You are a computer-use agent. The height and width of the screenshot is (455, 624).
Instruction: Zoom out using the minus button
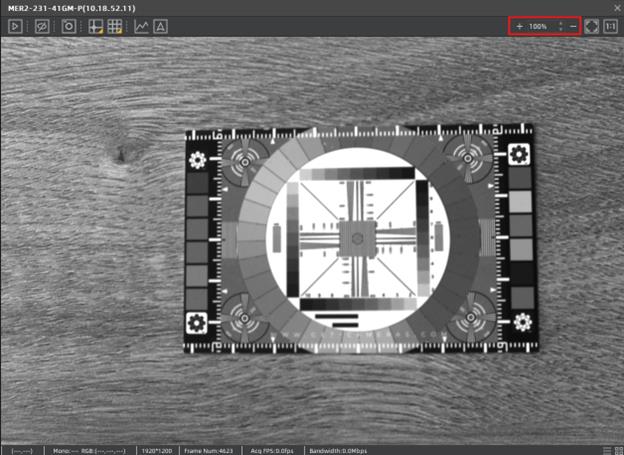[x=573, y=25]
